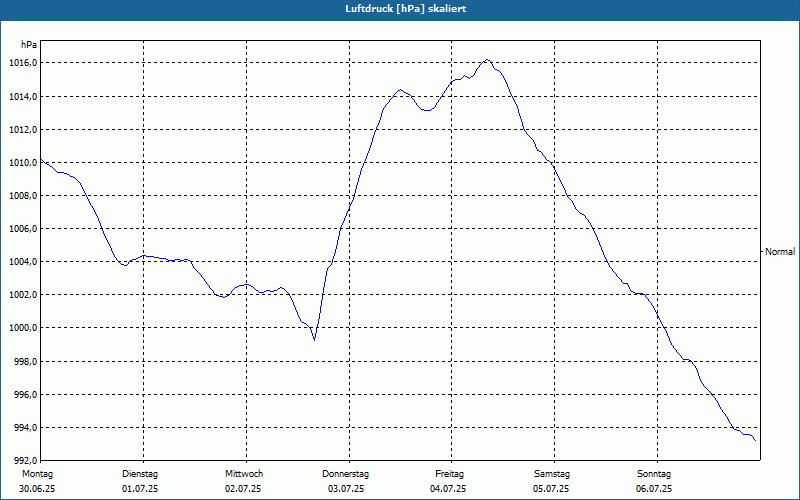Click the '1004,0' axis value
Screen dimensions: 800x500
23,262
